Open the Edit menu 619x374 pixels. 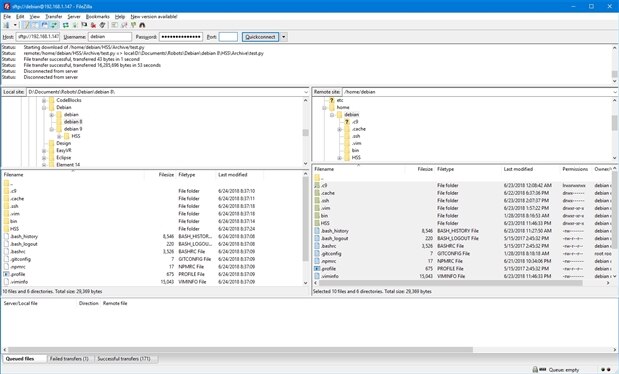(x=20, y=17)
